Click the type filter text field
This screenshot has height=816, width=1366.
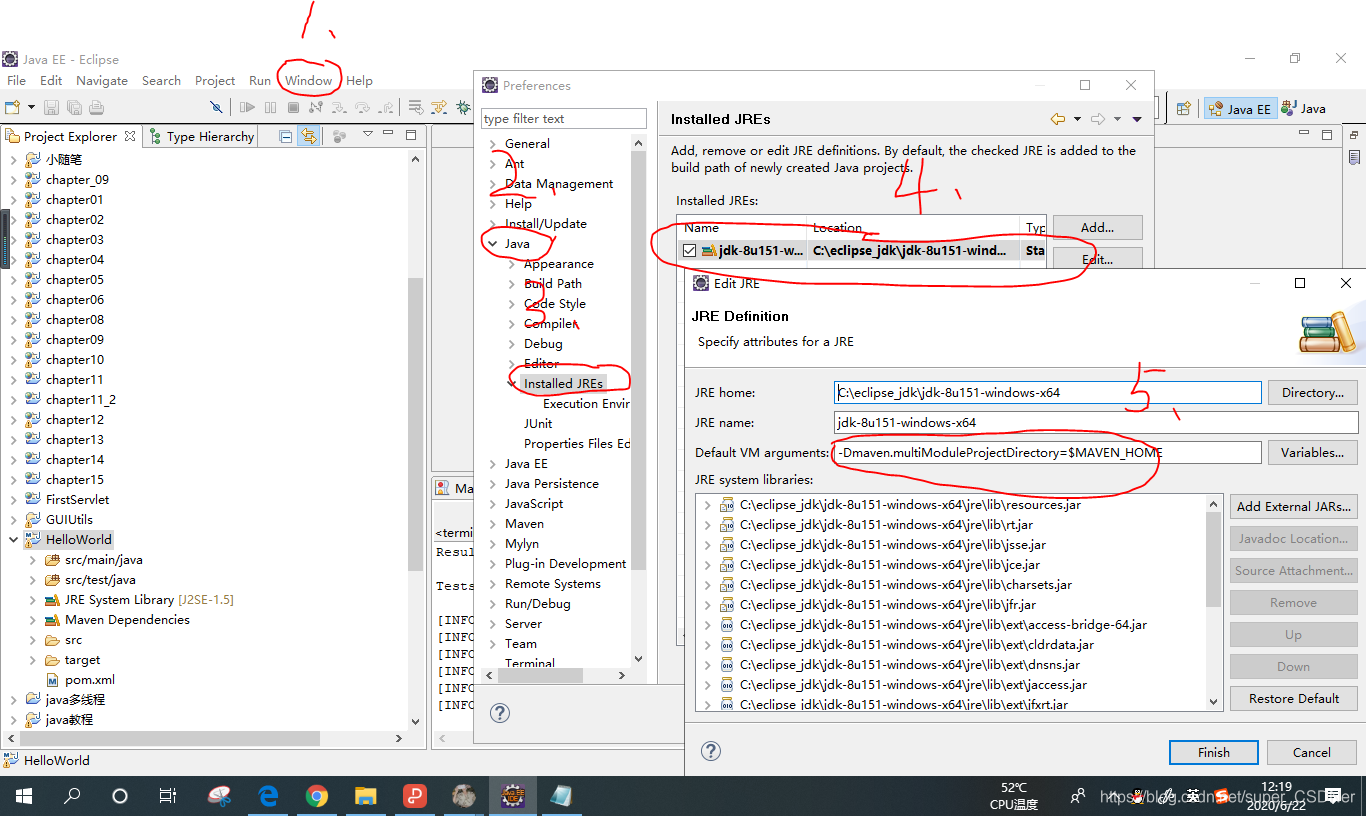tap(563, 118)
